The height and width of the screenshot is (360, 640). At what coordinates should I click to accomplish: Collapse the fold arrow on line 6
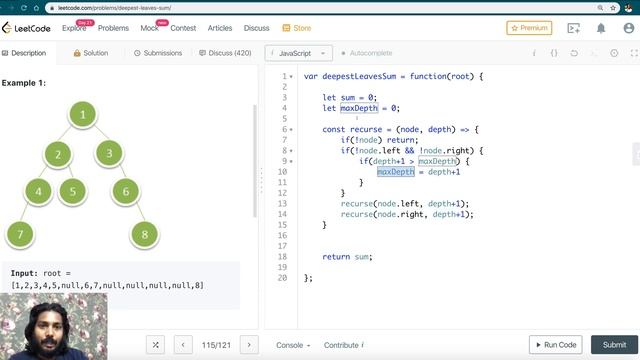click(291, 129)
